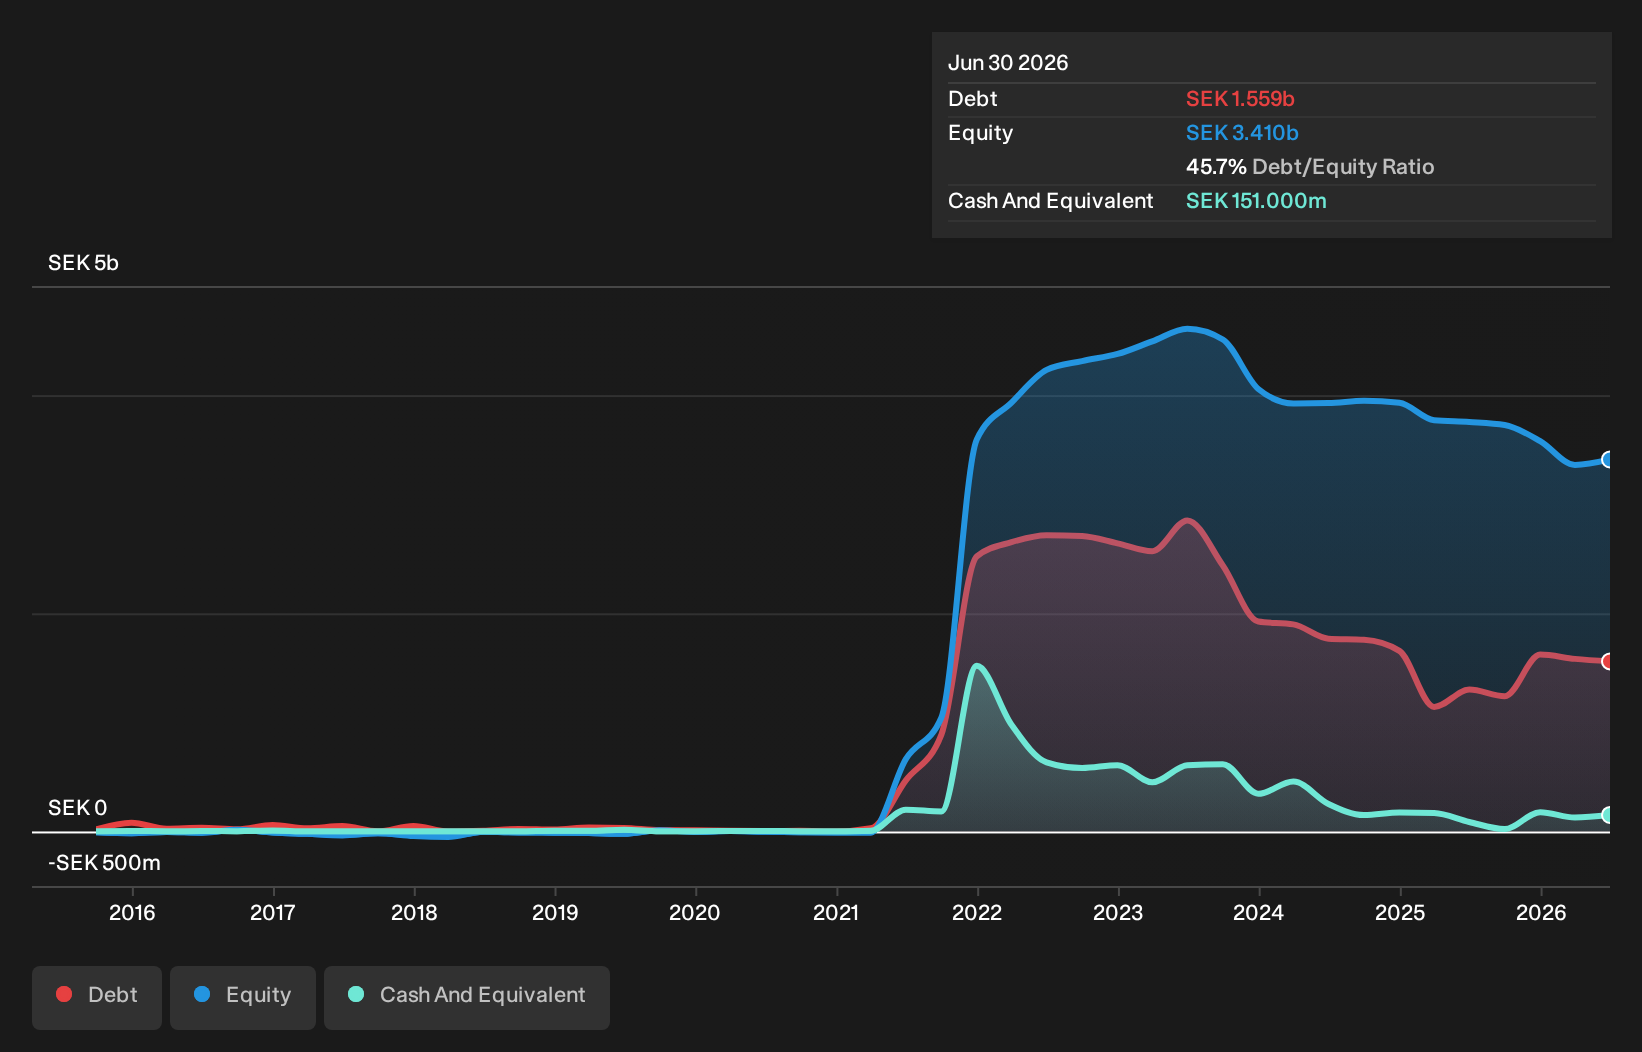Click the 2021 x-axis label
This screenshot has height=1052, width=1642.
point(836,912)
